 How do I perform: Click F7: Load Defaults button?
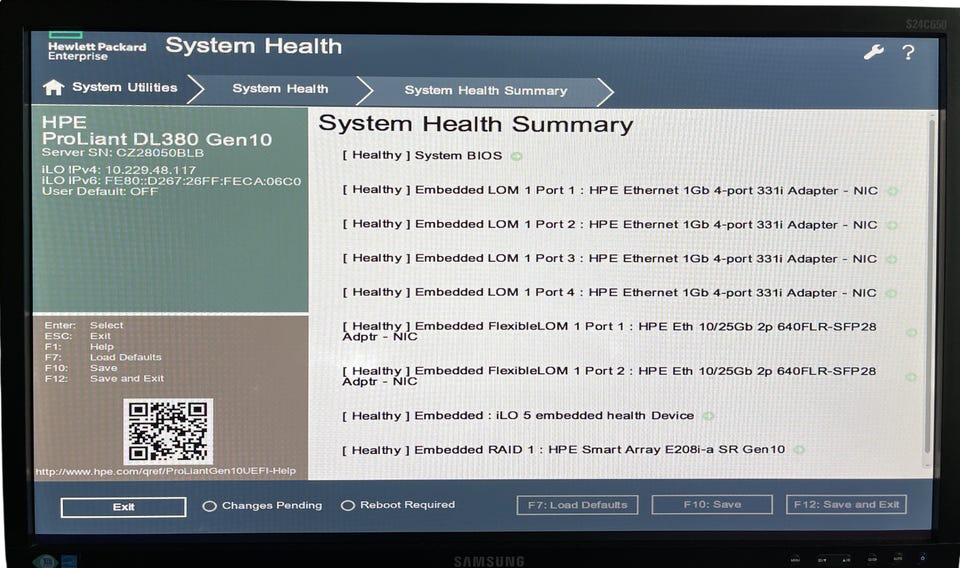click(577, 505)
